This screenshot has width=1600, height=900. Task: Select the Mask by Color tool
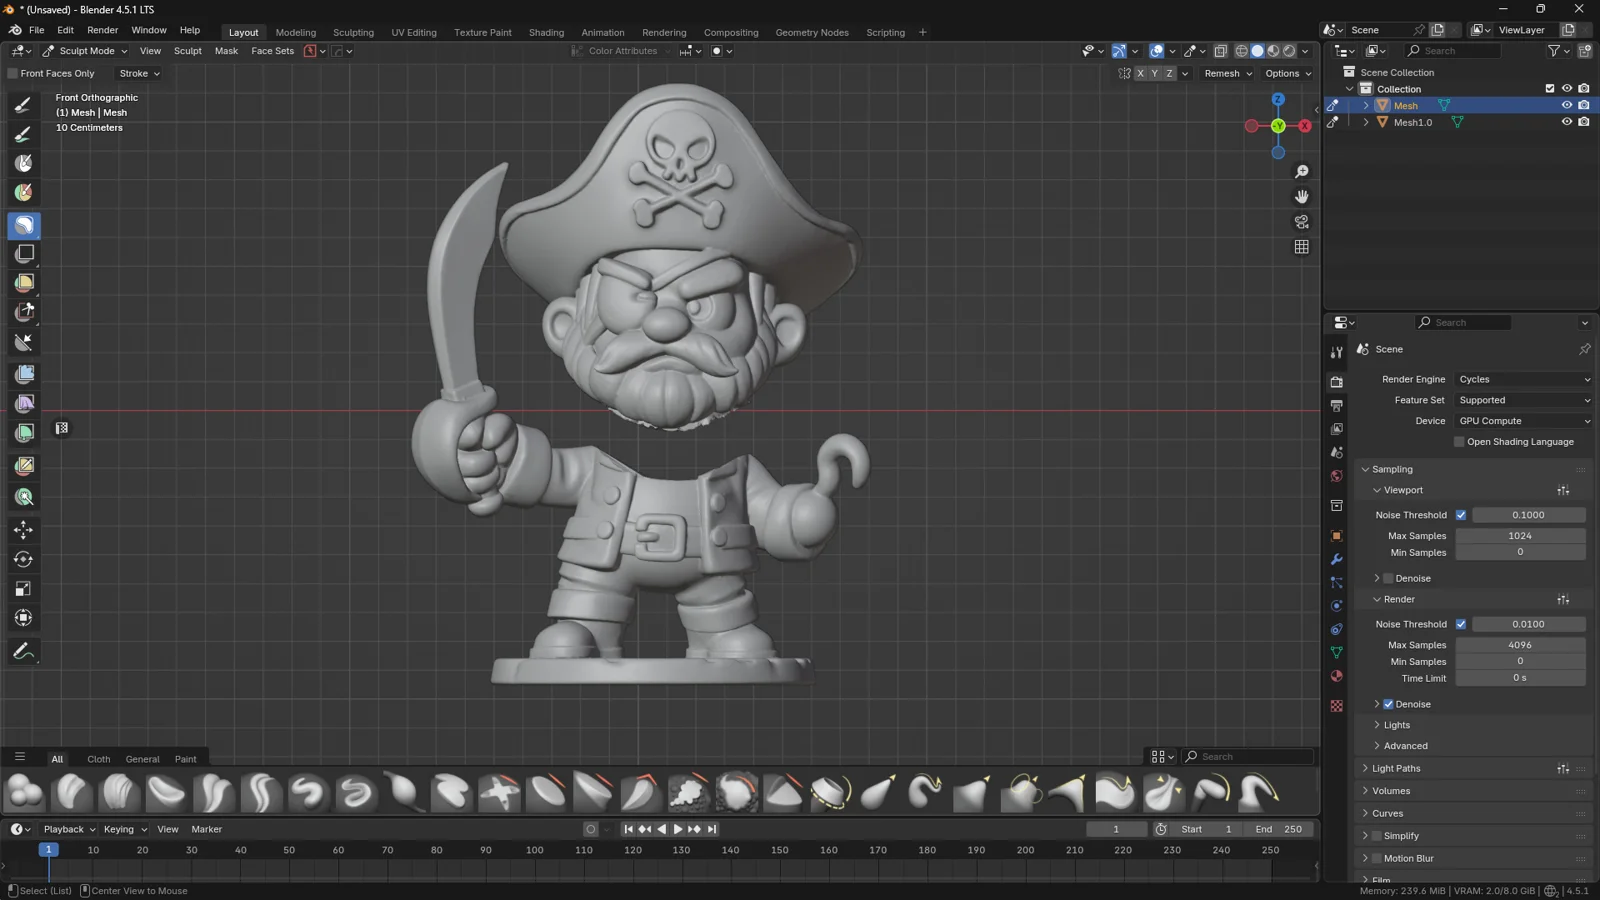point(24,497)
